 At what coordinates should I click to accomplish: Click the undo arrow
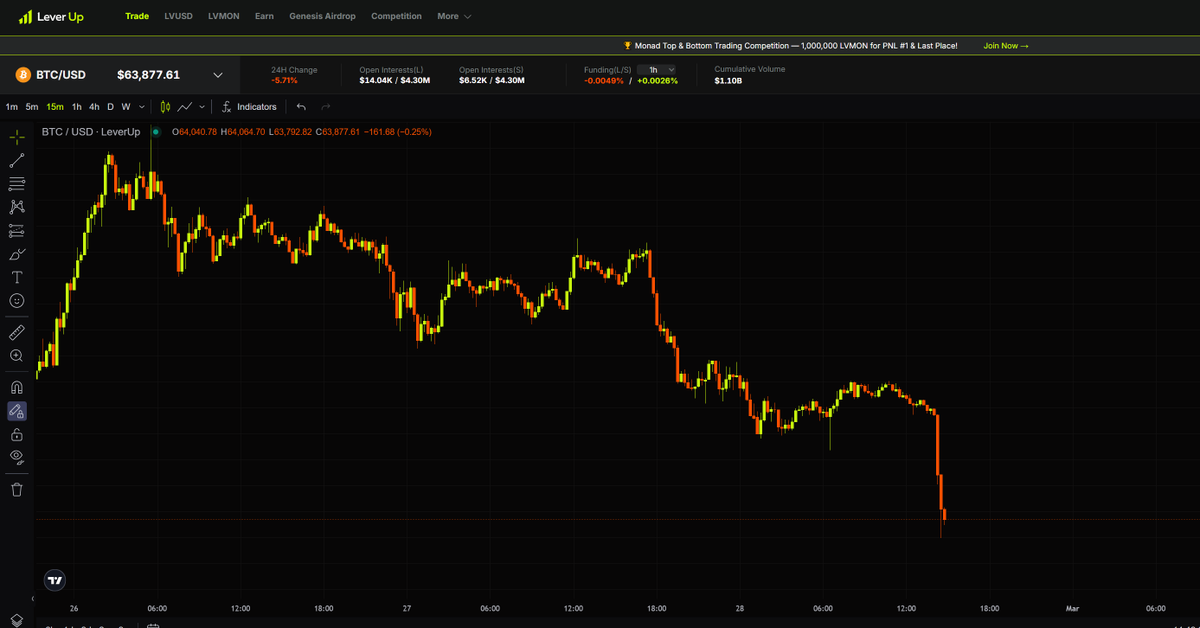tap(301, 107)
